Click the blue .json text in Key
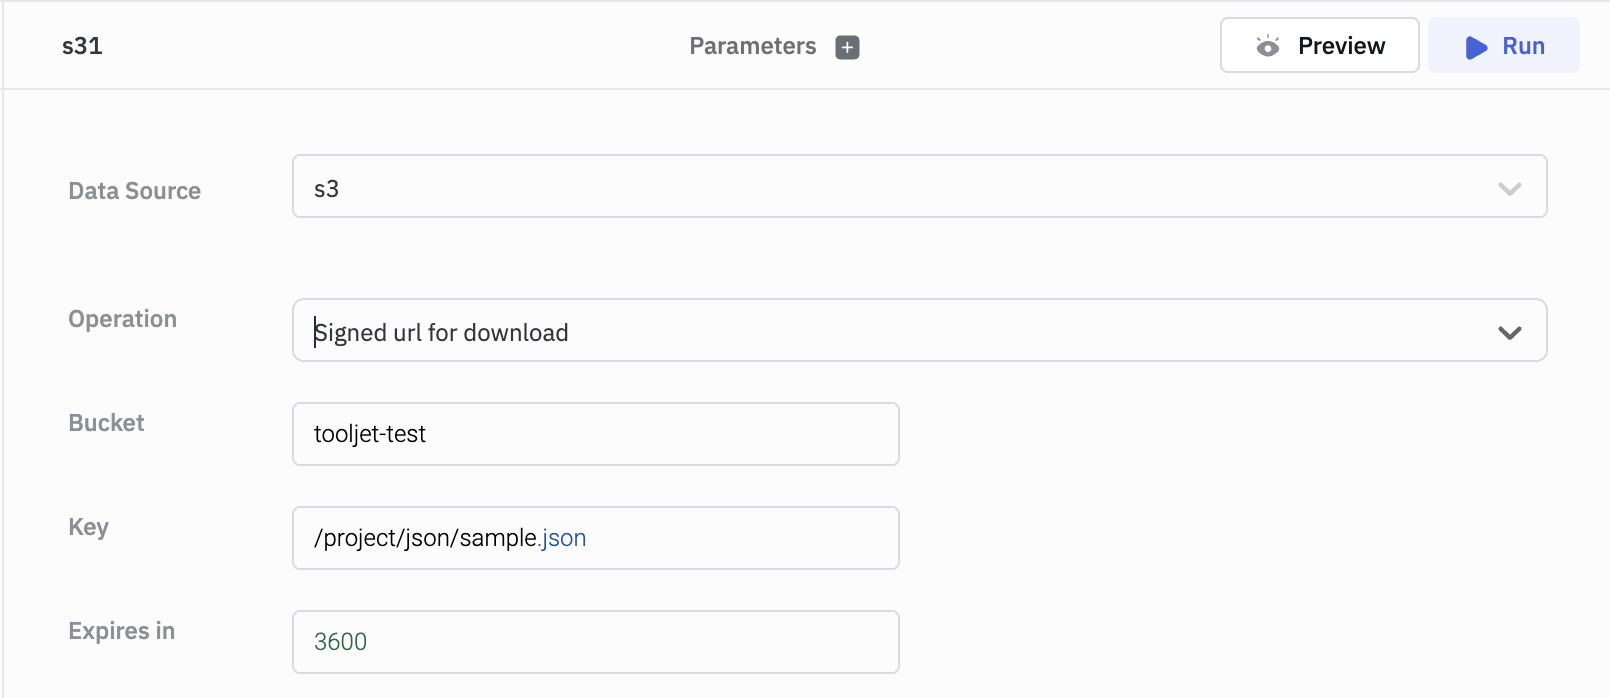The height and width of the screenshot is (698, 1610). pos(564,538)
